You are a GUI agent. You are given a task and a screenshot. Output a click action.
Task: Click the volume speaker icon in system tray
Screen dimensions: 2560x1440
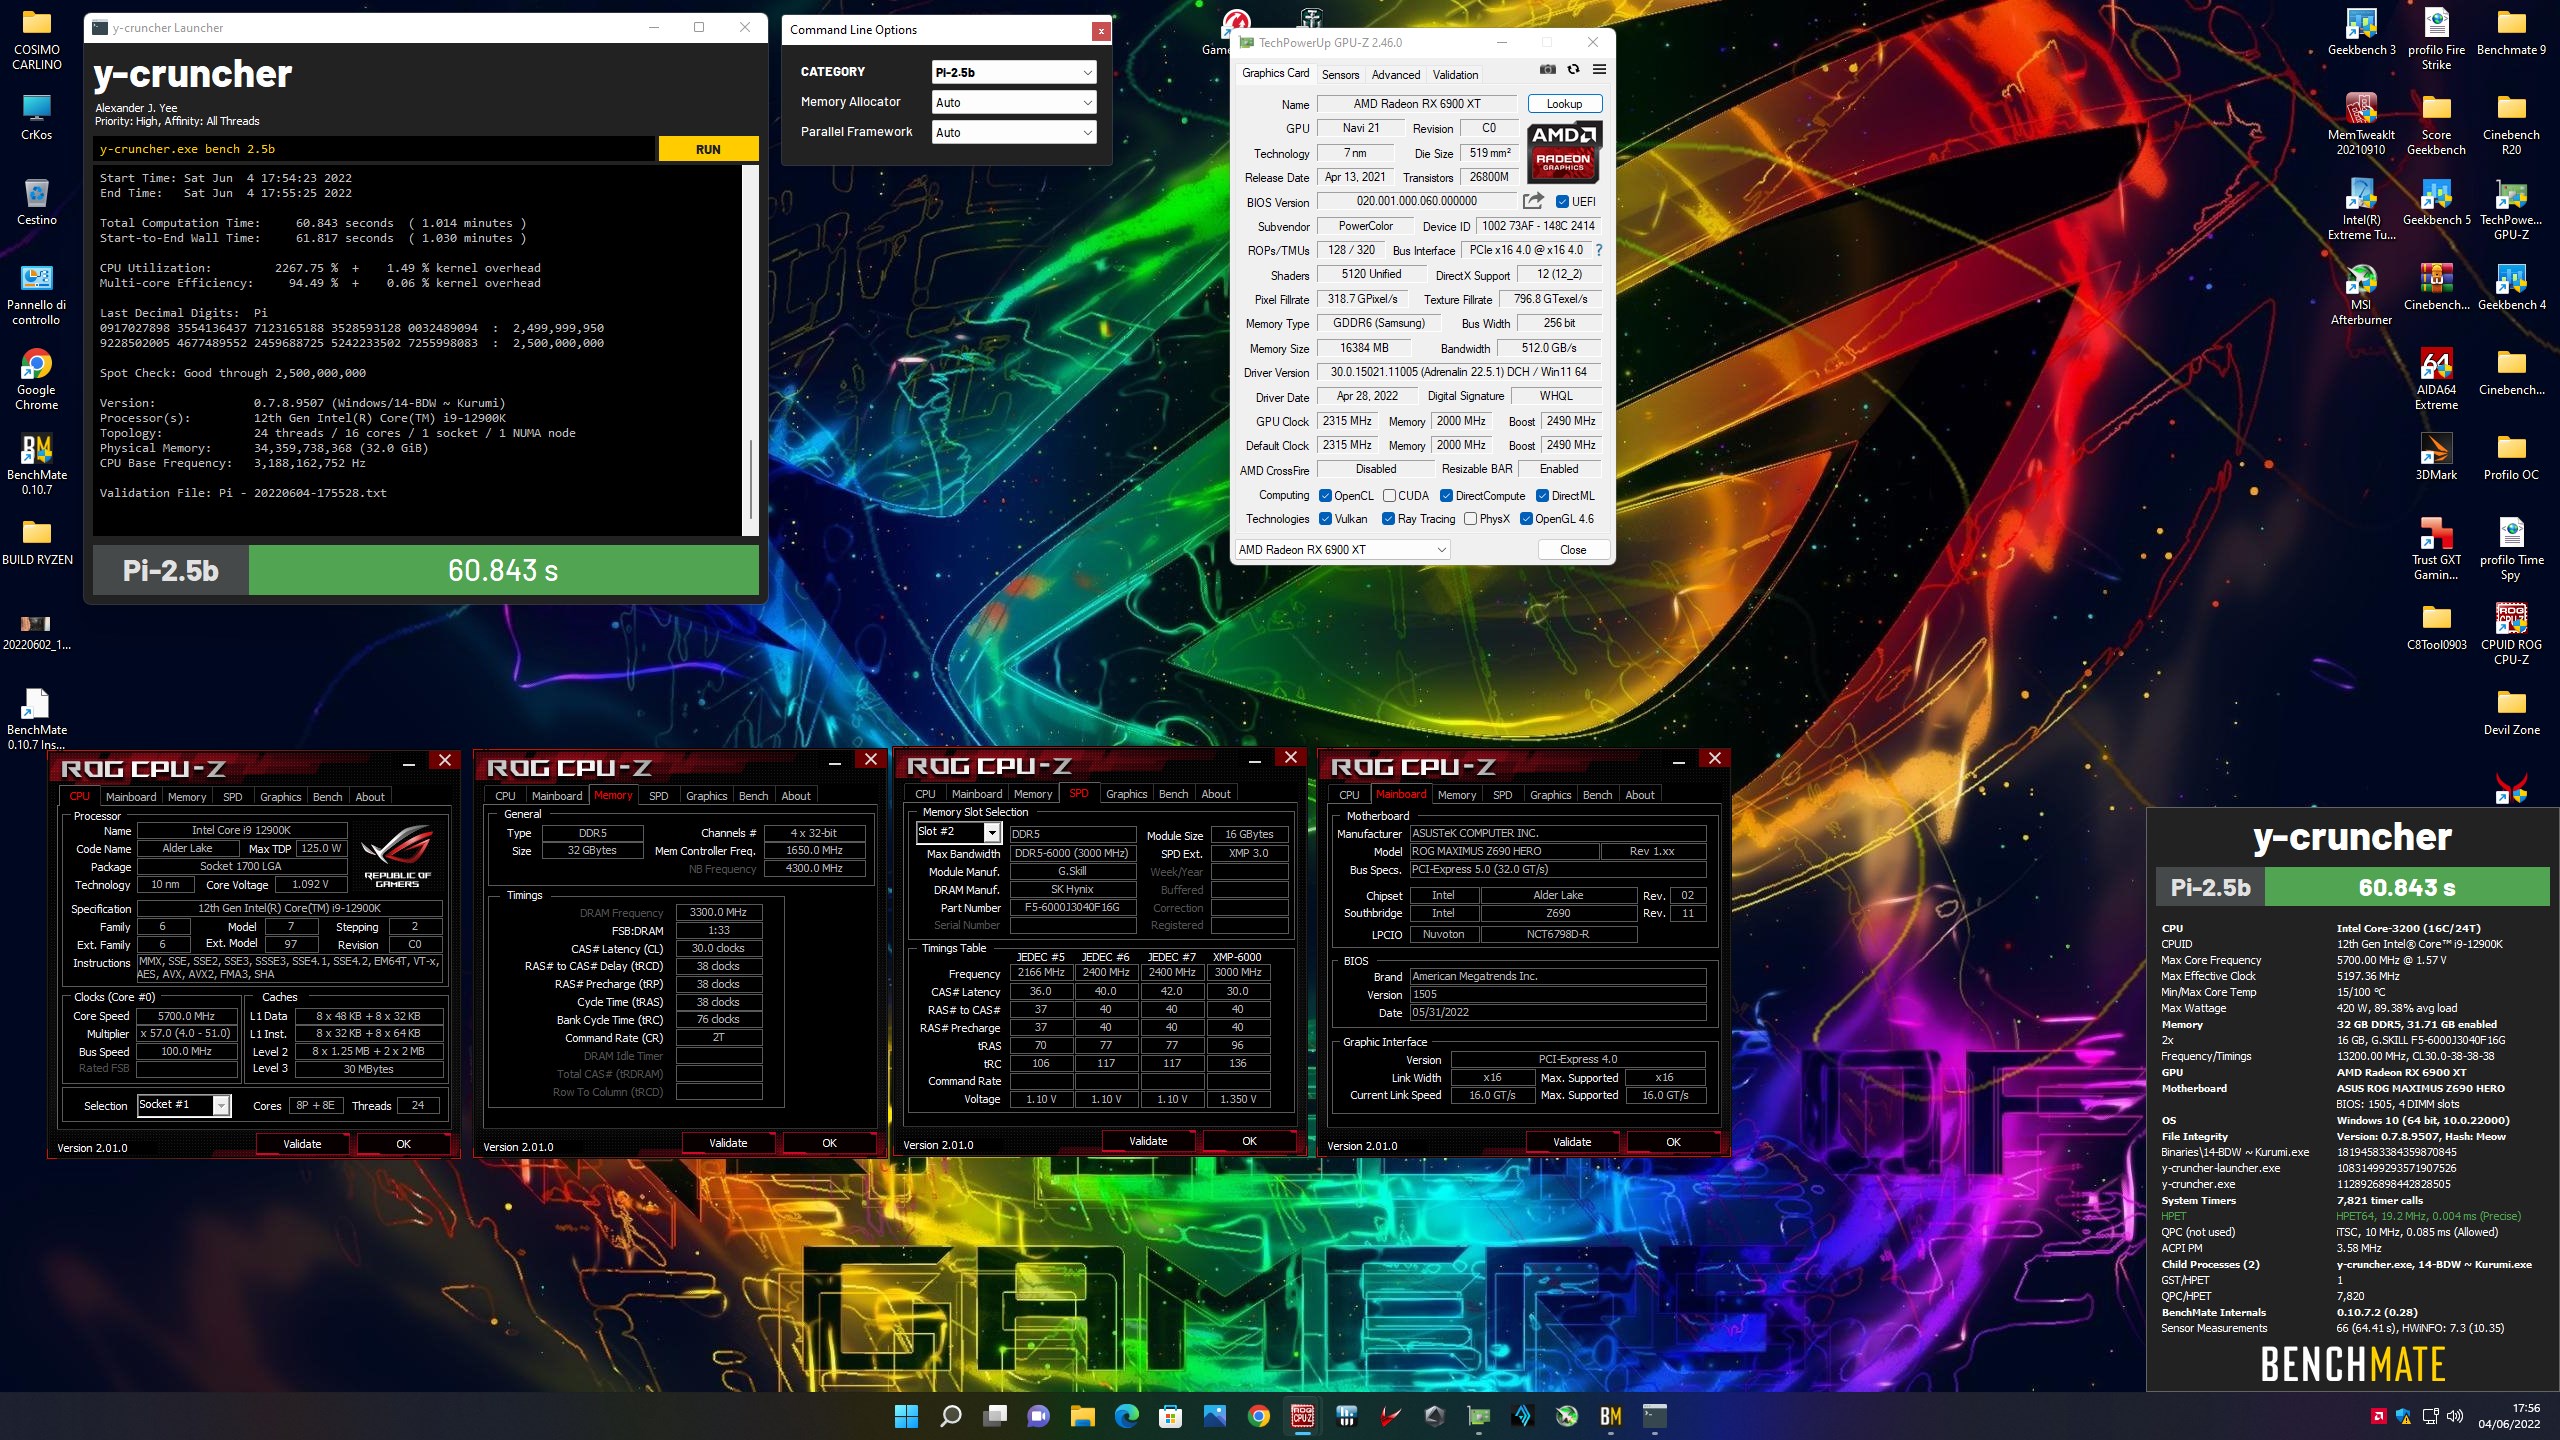click(2454, 1416)
